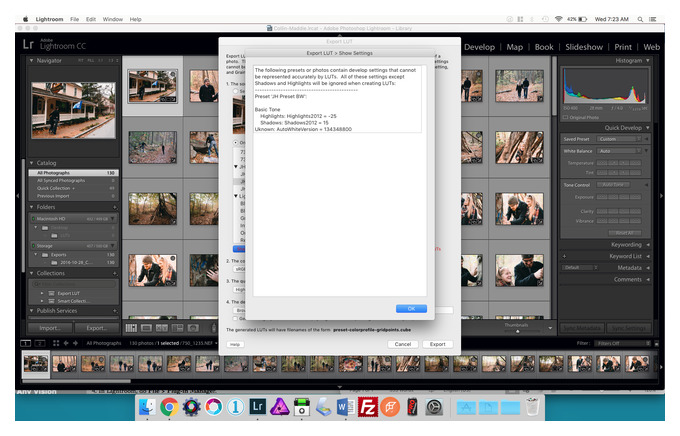Select Loupe view icon in toolbar

[x=147, y=328]
